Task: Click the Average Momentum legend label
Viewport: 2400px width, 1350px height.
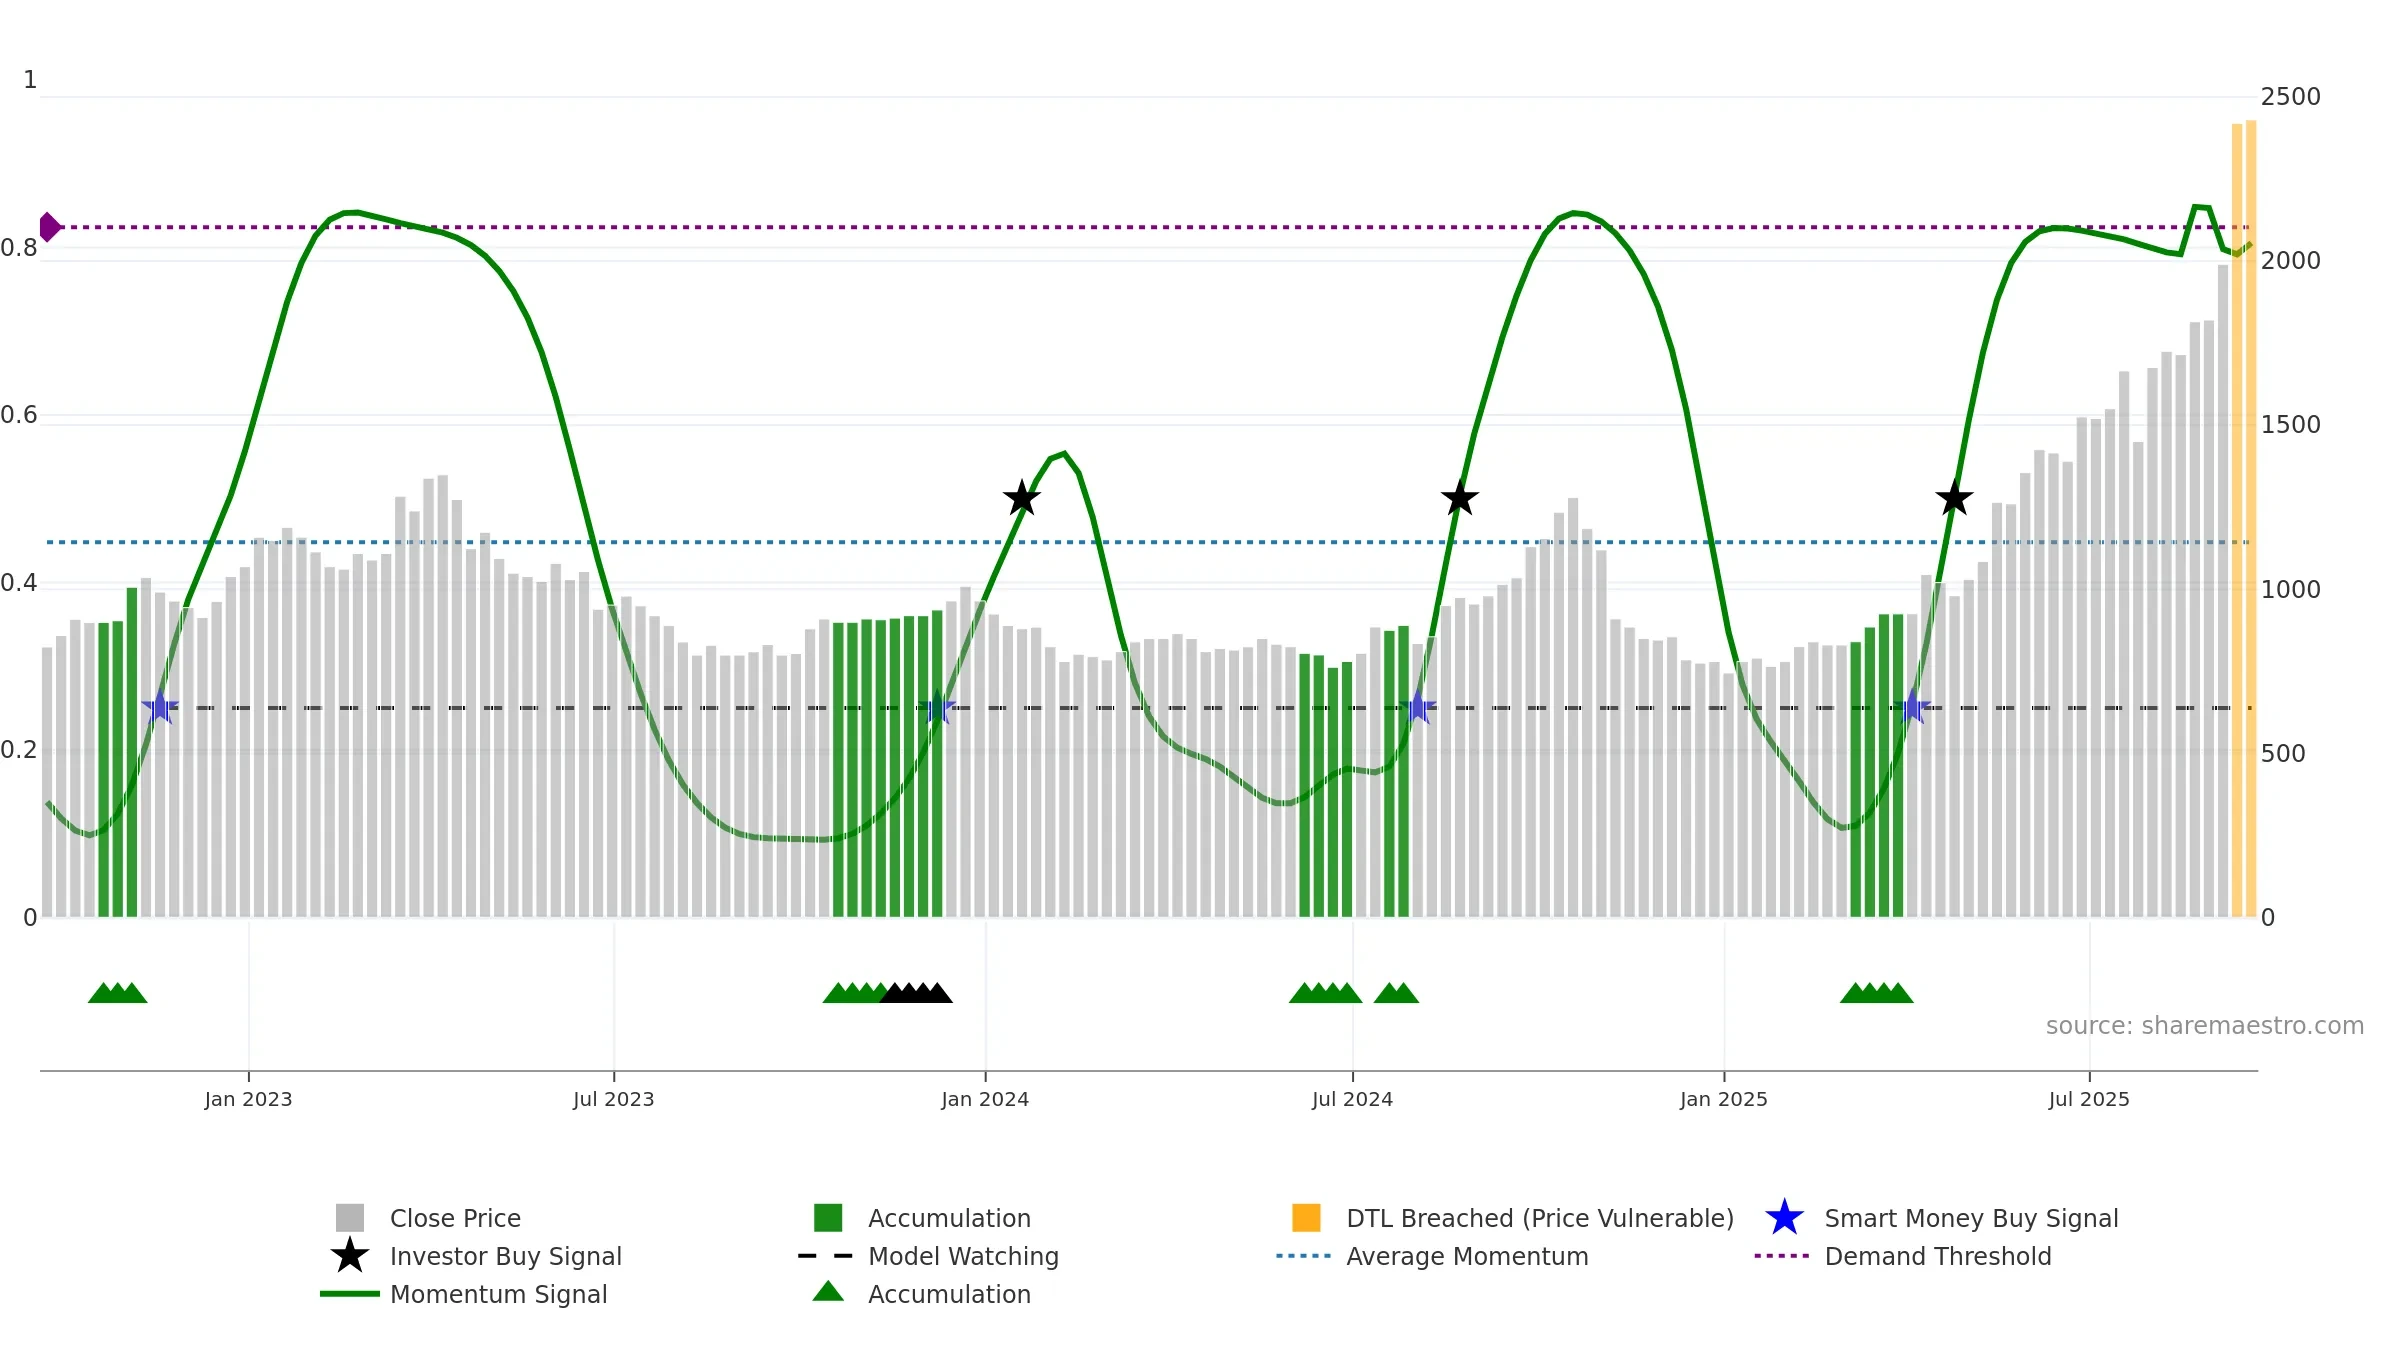Action: pos(1467,1256)
